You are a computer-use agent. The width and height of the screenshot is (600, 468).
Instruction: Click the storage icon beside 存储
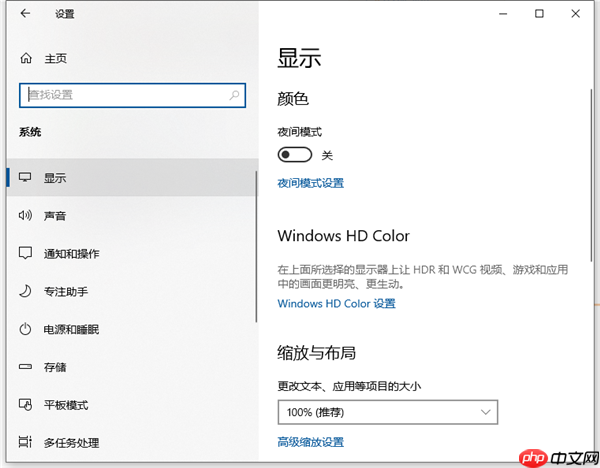coord(25,367)
